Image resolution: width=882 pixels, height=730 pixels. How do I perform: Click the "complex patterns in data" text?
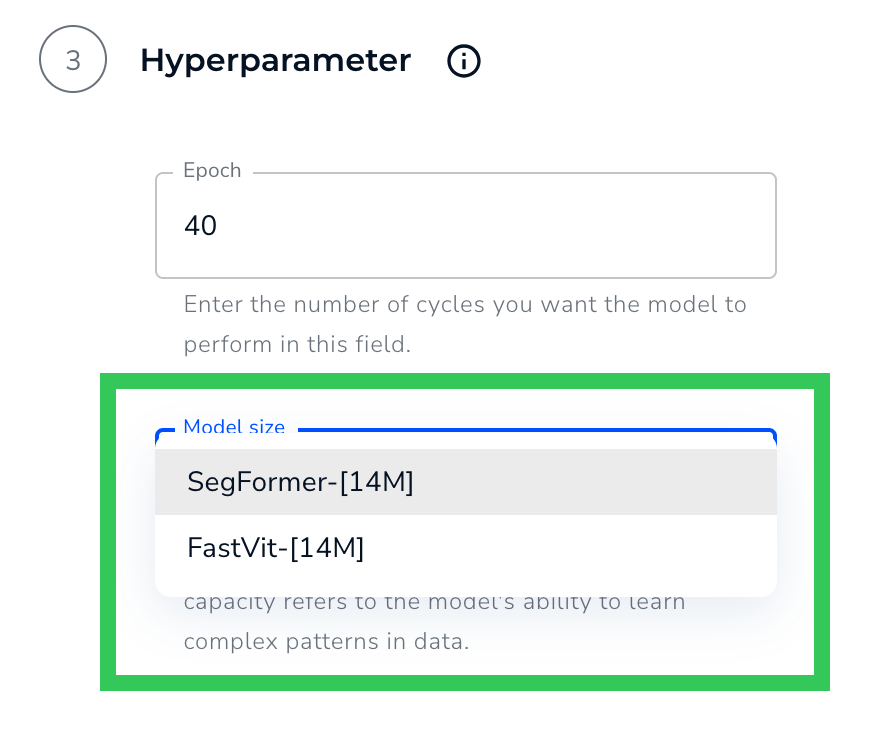[x=326, y=642]
